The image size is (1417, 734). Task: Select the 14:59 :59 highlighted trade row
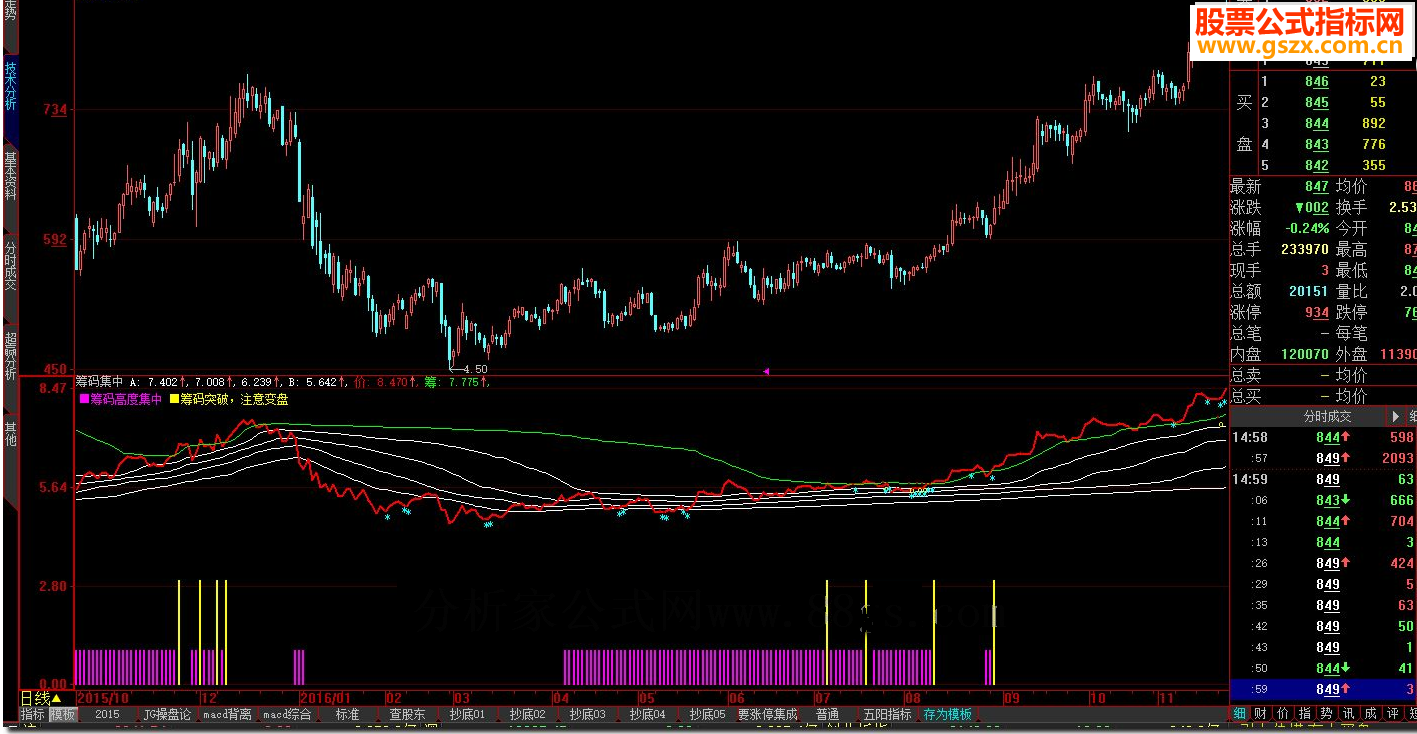[1323, 689]
